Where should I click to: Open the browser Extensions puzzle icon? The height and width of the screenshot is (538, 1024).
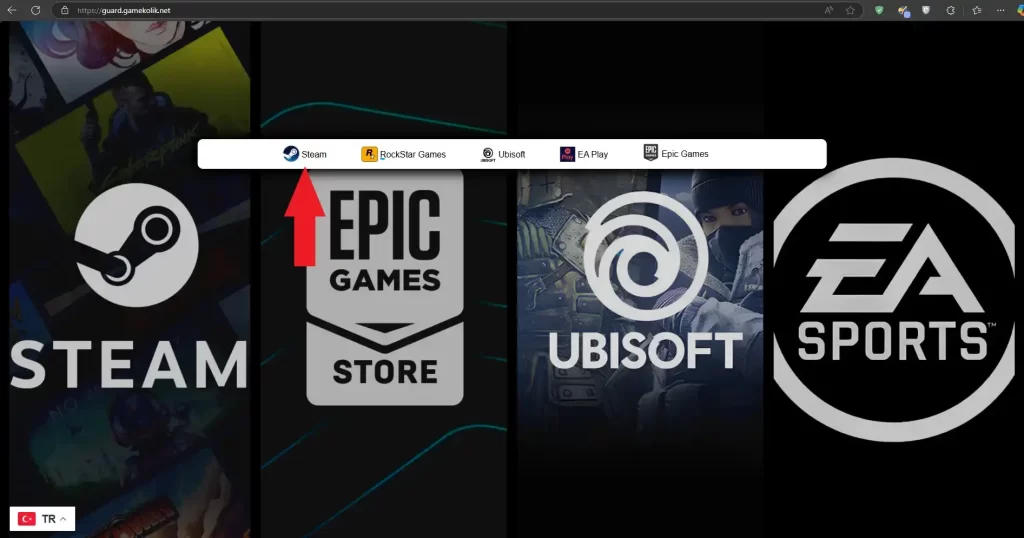950,10
